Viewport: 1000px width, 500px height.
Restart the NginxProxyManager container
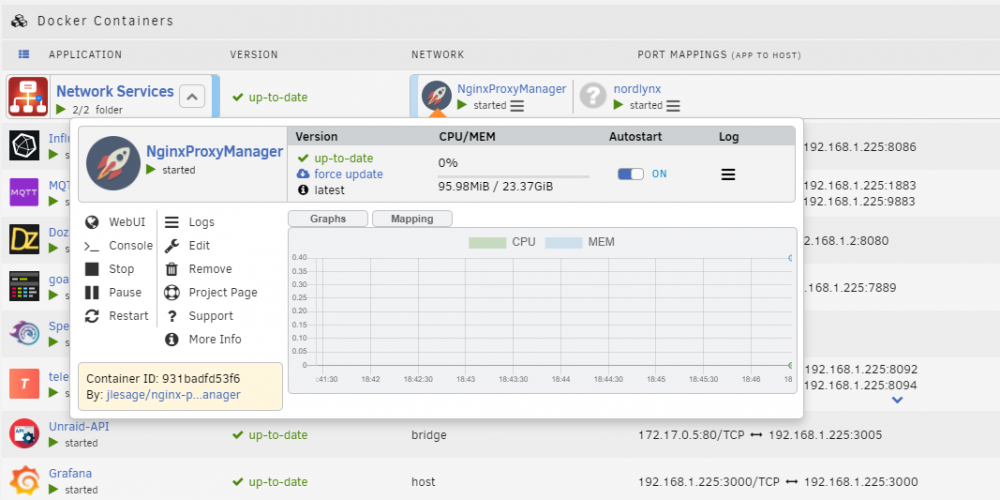[116, 316]
